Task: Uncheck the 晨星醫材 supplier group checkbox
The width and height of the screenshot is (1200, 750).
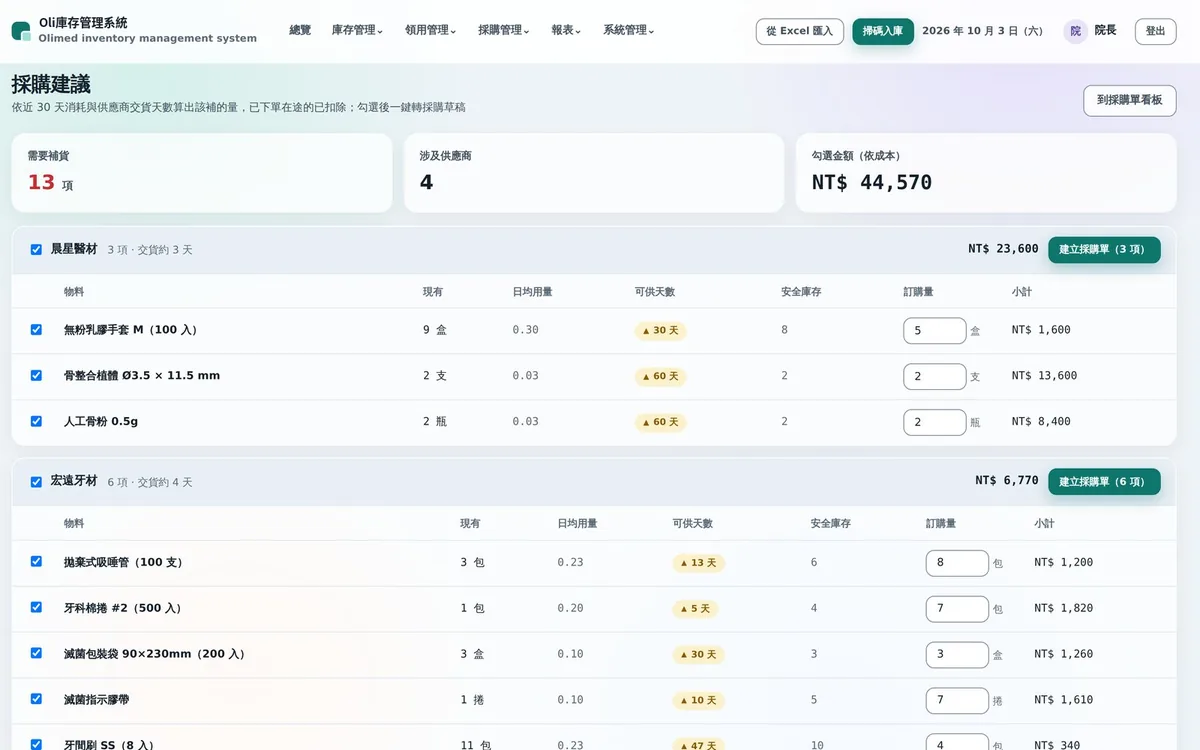Action: click(x=36, y=250)
